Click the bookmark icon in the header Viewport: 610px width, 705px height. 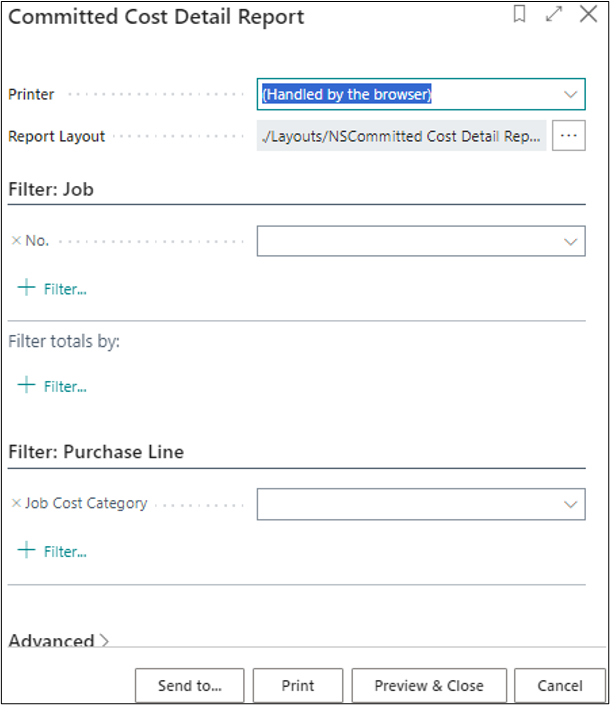520,16
